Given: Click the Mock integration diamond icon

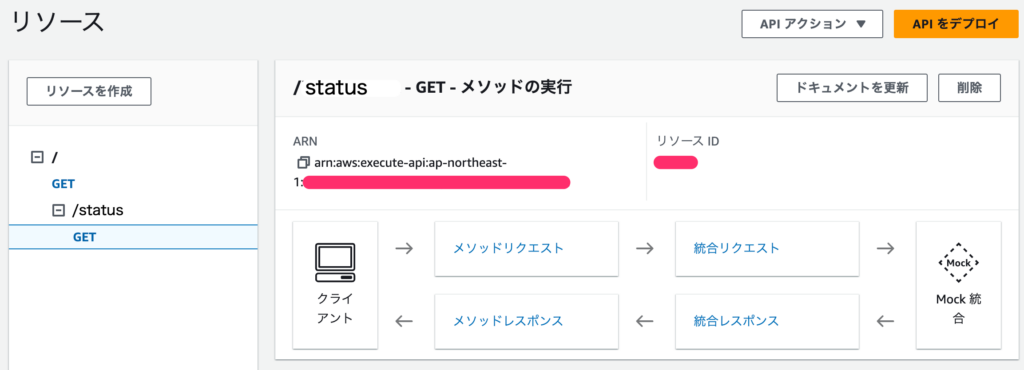Looking at the screenshot, I should pos(958,263).
